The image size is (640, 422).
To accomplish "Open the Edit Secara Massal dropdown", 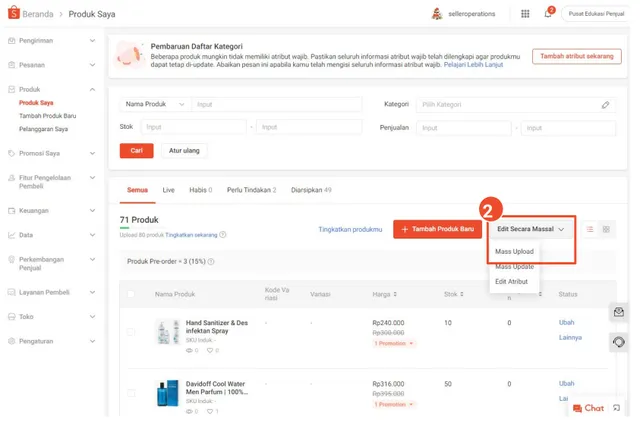I will point(531,229).
